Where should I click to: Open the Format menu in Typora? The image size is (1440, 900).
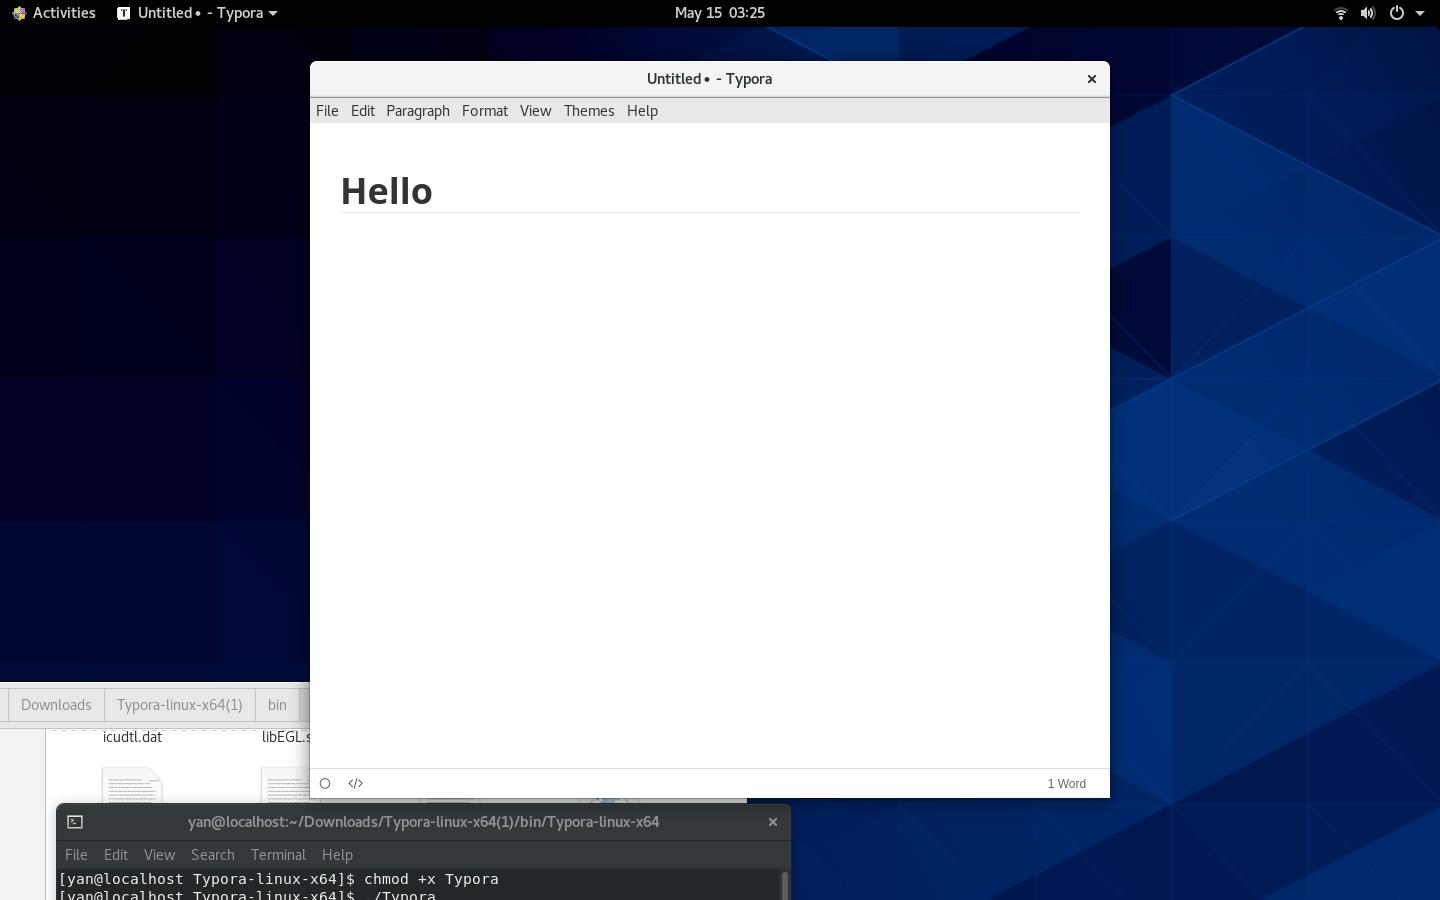point(485,111)
